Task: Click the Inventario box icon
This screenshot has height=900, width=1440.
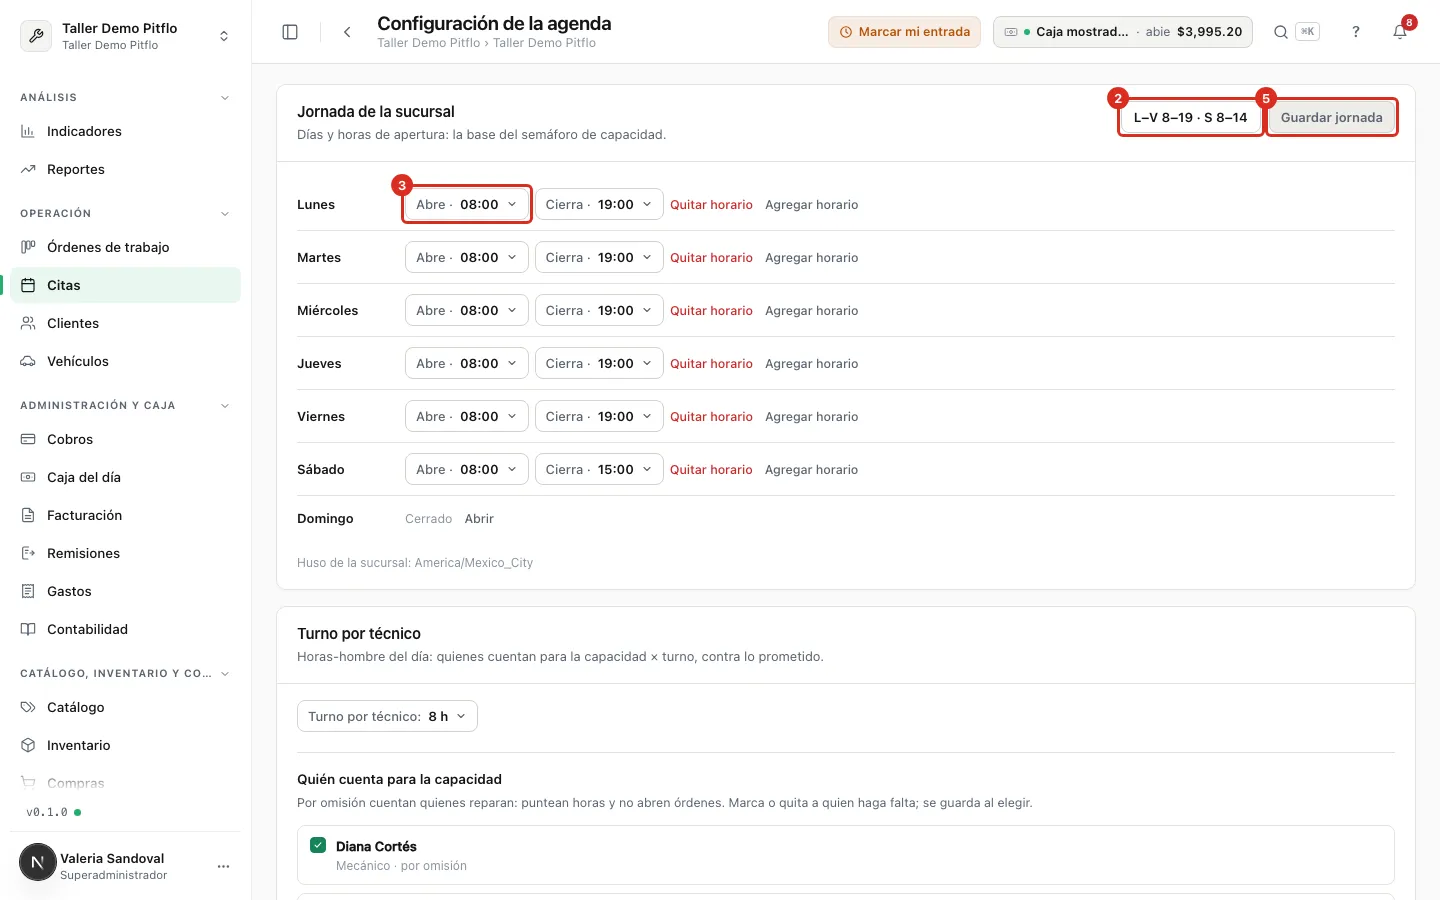Action: pos(28,745)
